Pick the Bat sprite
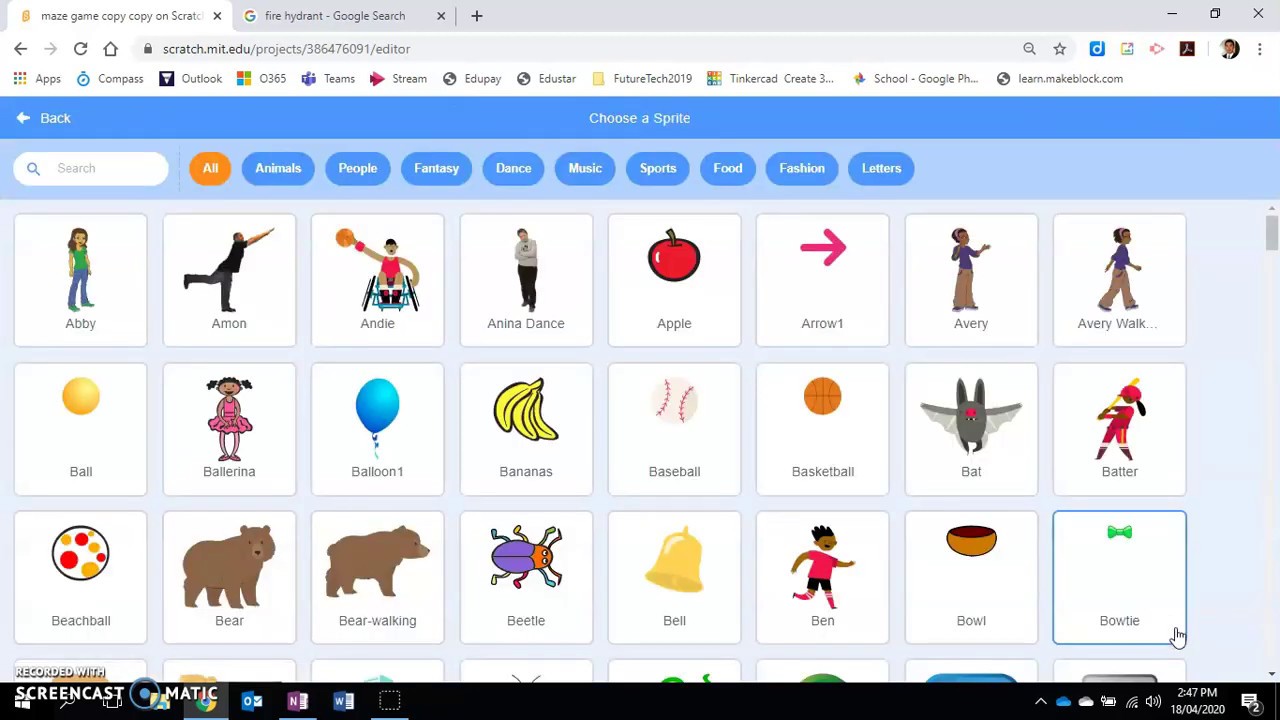Screen dimensions: 1280x720 [x=971, y=429]
